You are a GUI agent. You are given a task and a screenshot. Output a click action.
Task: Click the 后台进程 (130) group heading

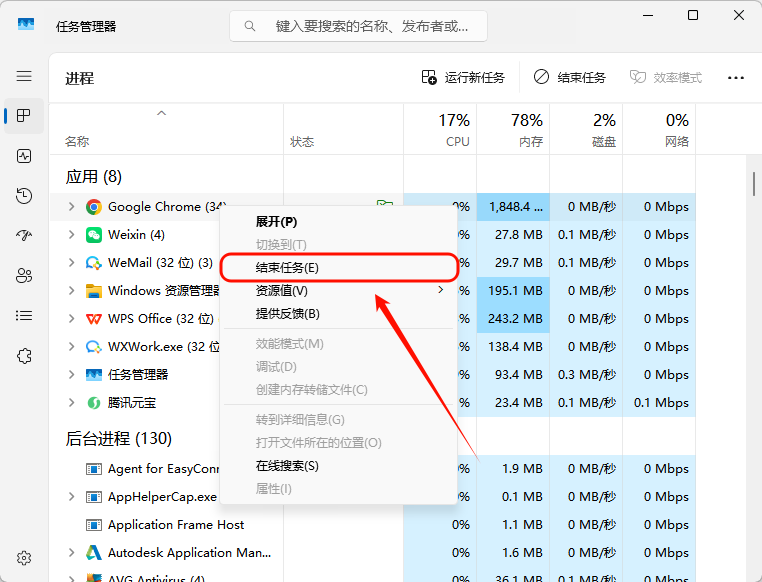(119, 439)
